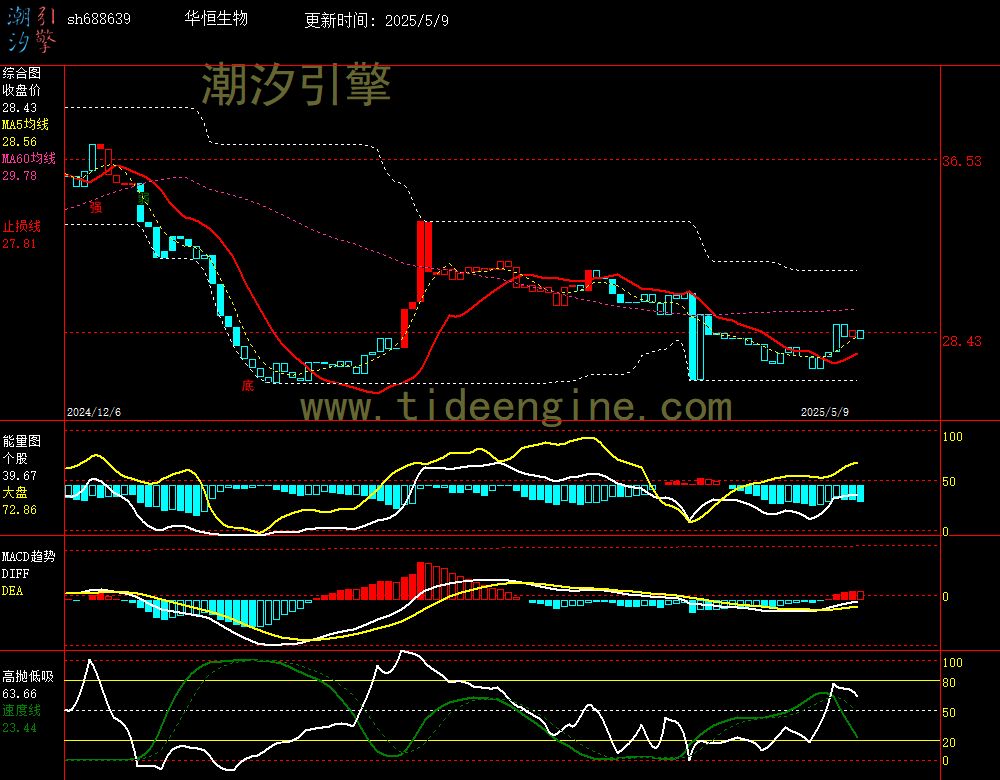Click the 个股 value 39.67
The width and height of the screenshot is (1000, 780).
pyautogui.click(x=19, y=476)
